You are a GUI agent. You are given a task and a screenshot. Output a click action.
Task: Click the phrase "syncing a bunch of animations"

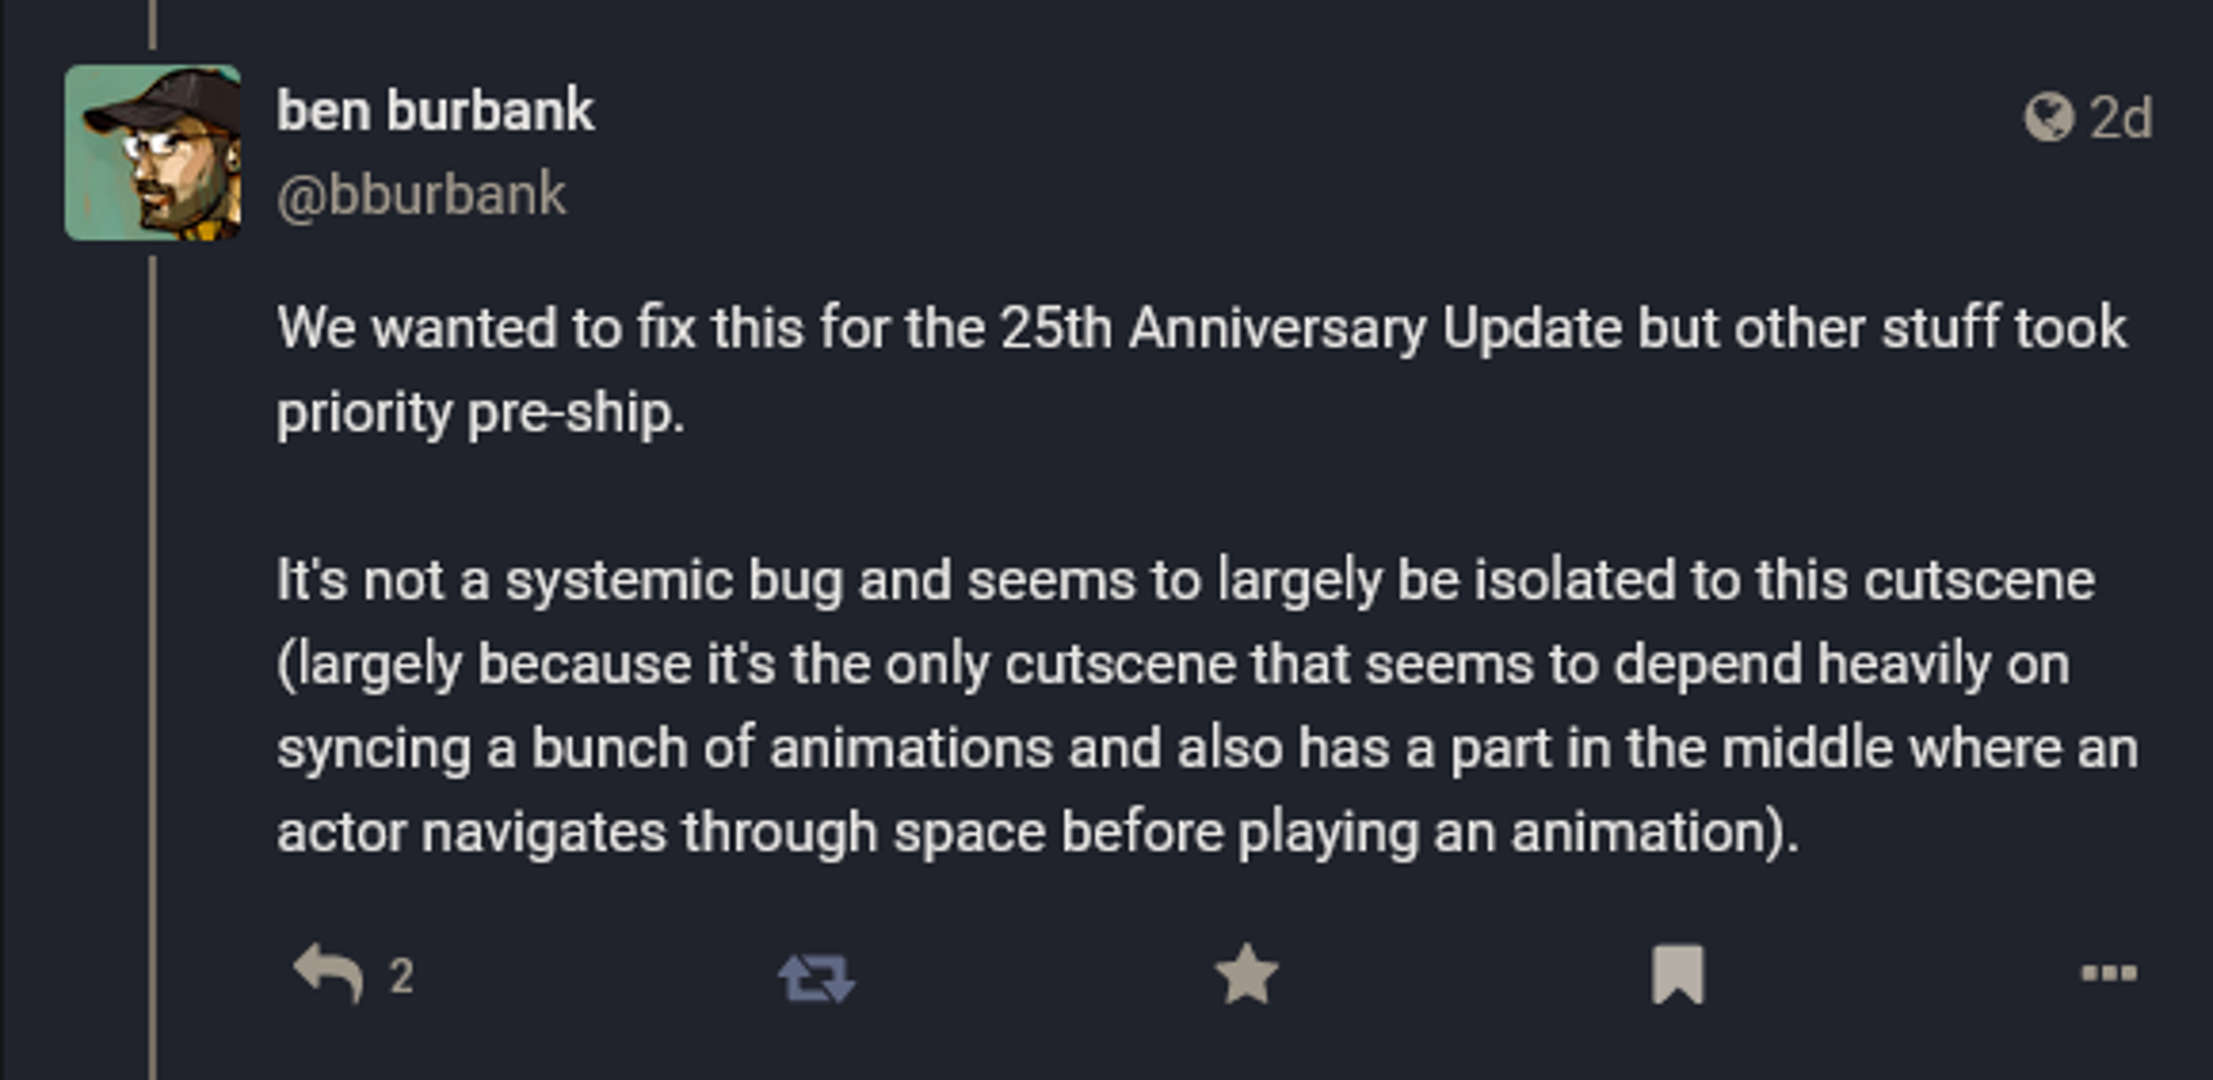[664, 748]
